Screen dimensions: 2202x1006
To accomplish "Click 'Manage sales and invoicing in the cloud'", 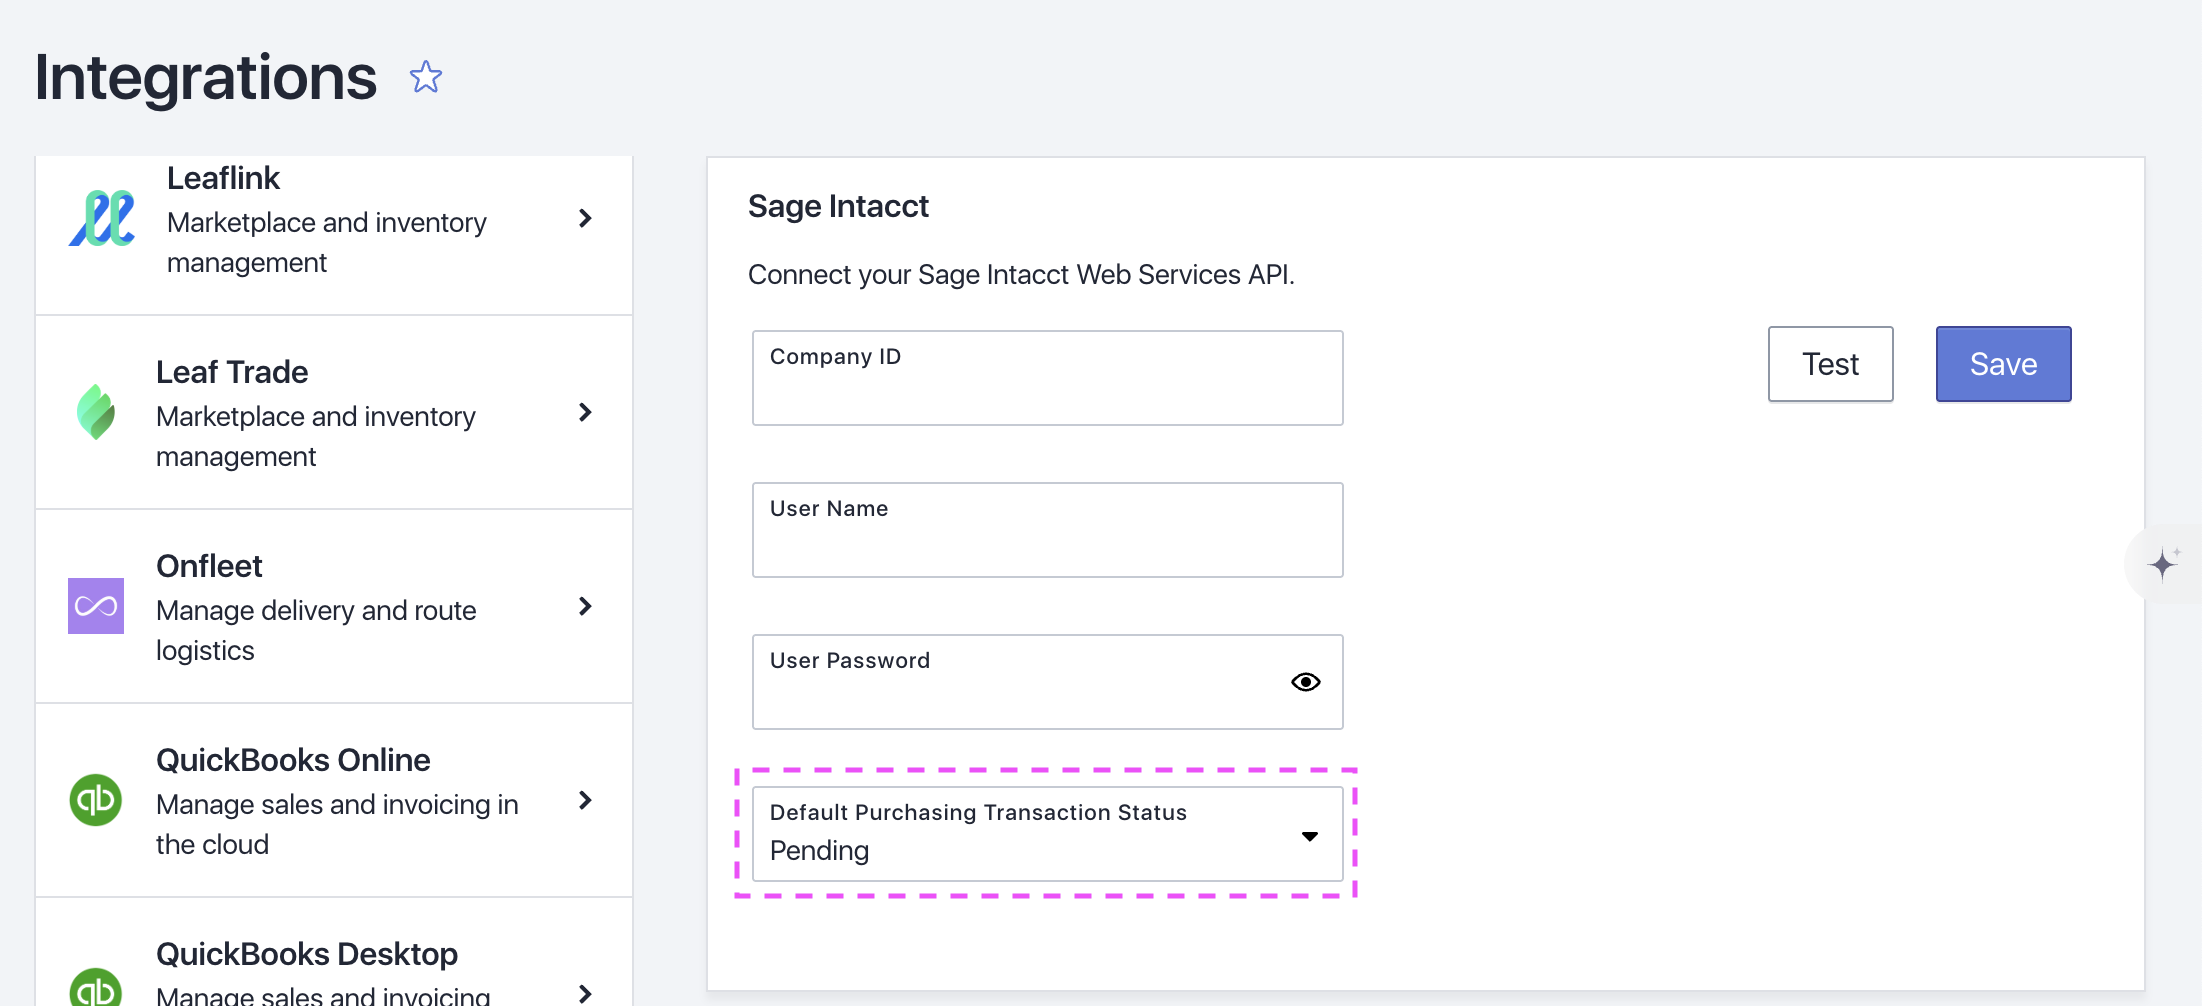I will click(337, 824).
